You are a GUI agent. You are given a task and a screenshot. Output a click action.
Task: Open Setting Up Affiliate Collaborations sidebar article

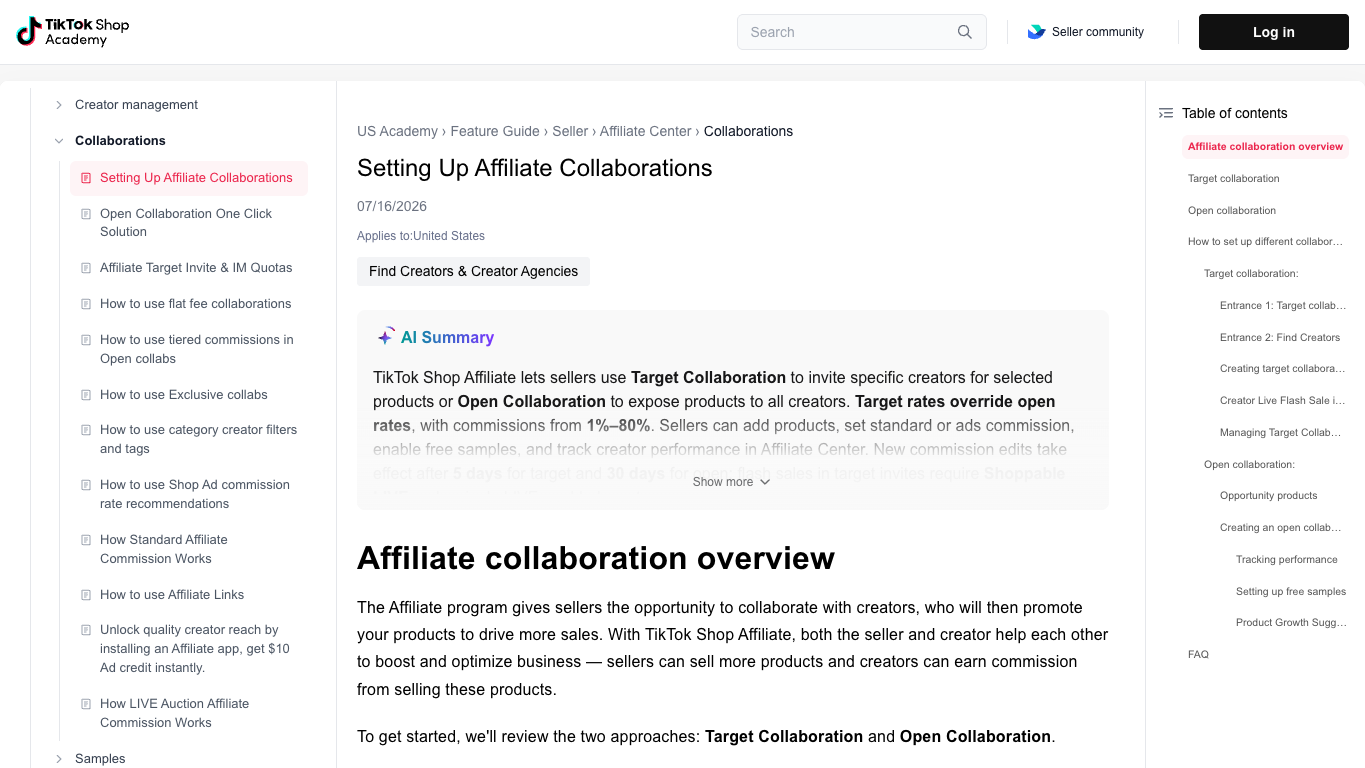point(189,178)
